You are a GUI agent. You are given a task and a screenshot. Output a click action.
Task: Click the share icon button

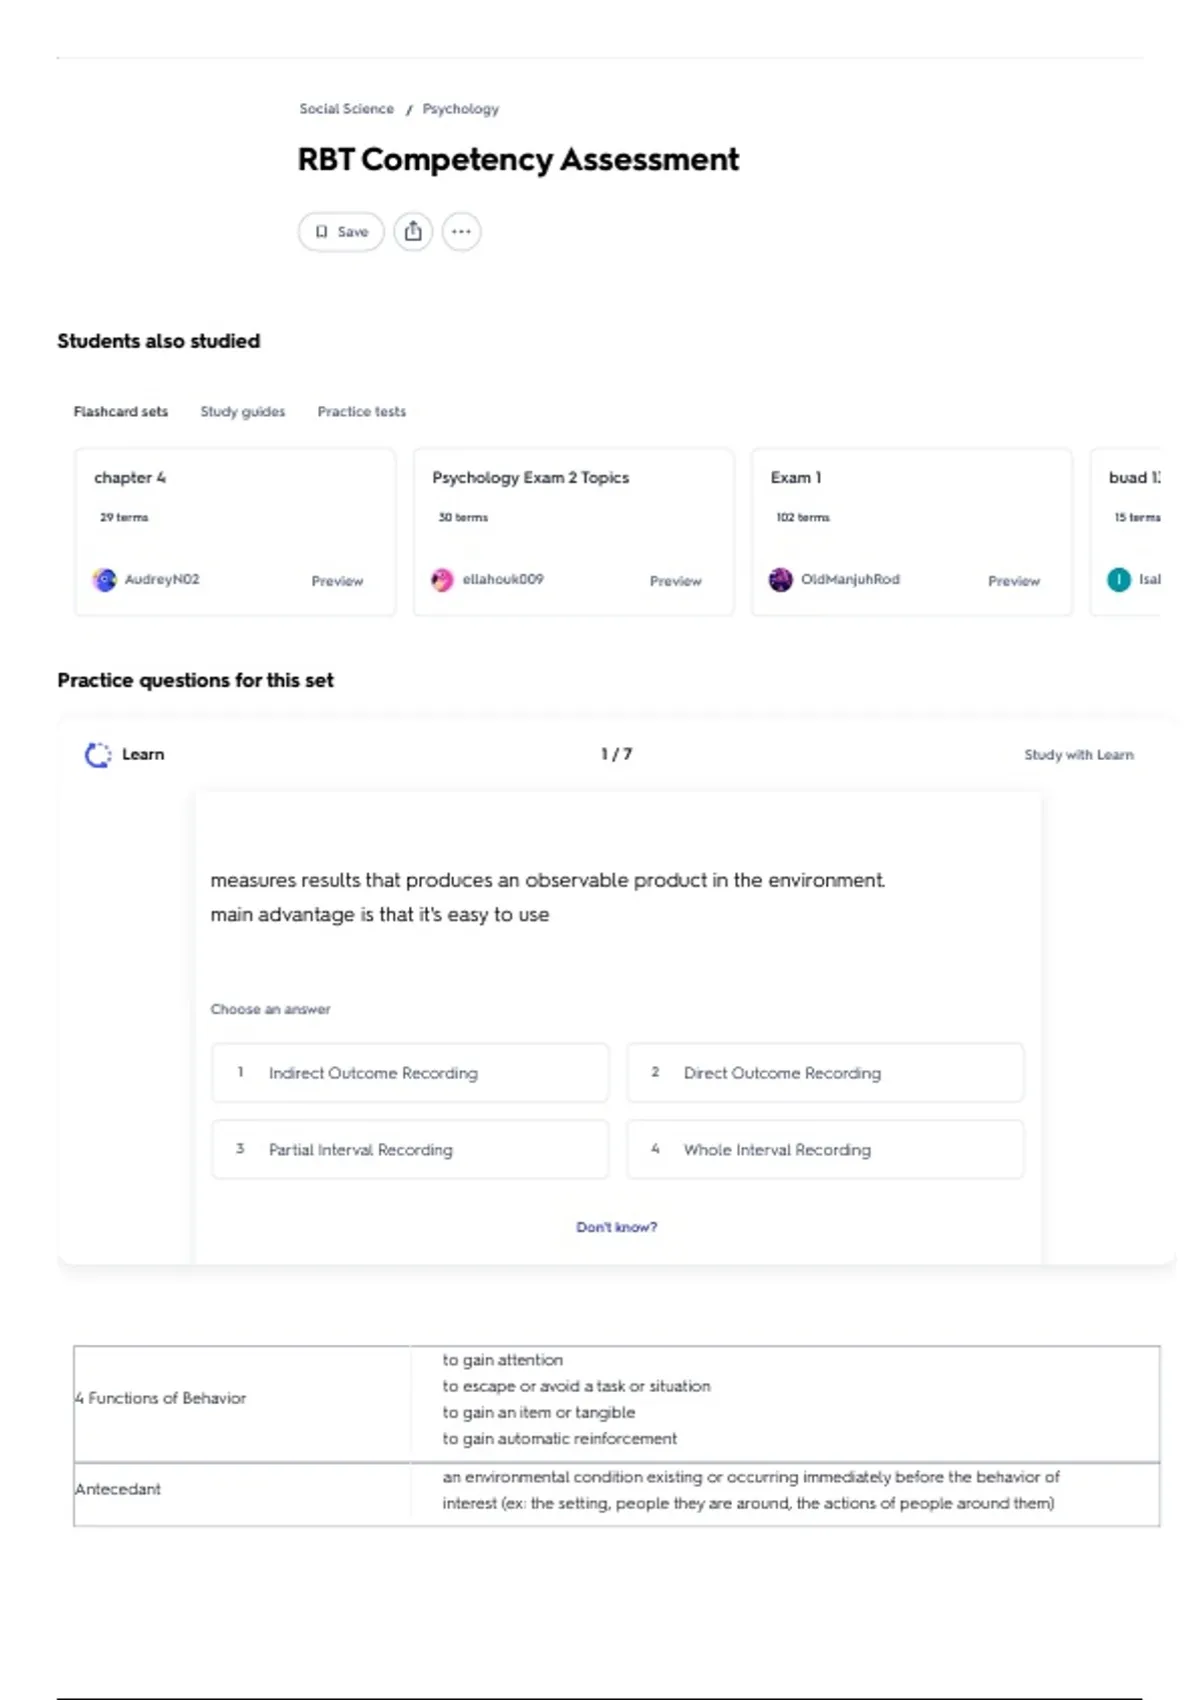click(413, 232)
